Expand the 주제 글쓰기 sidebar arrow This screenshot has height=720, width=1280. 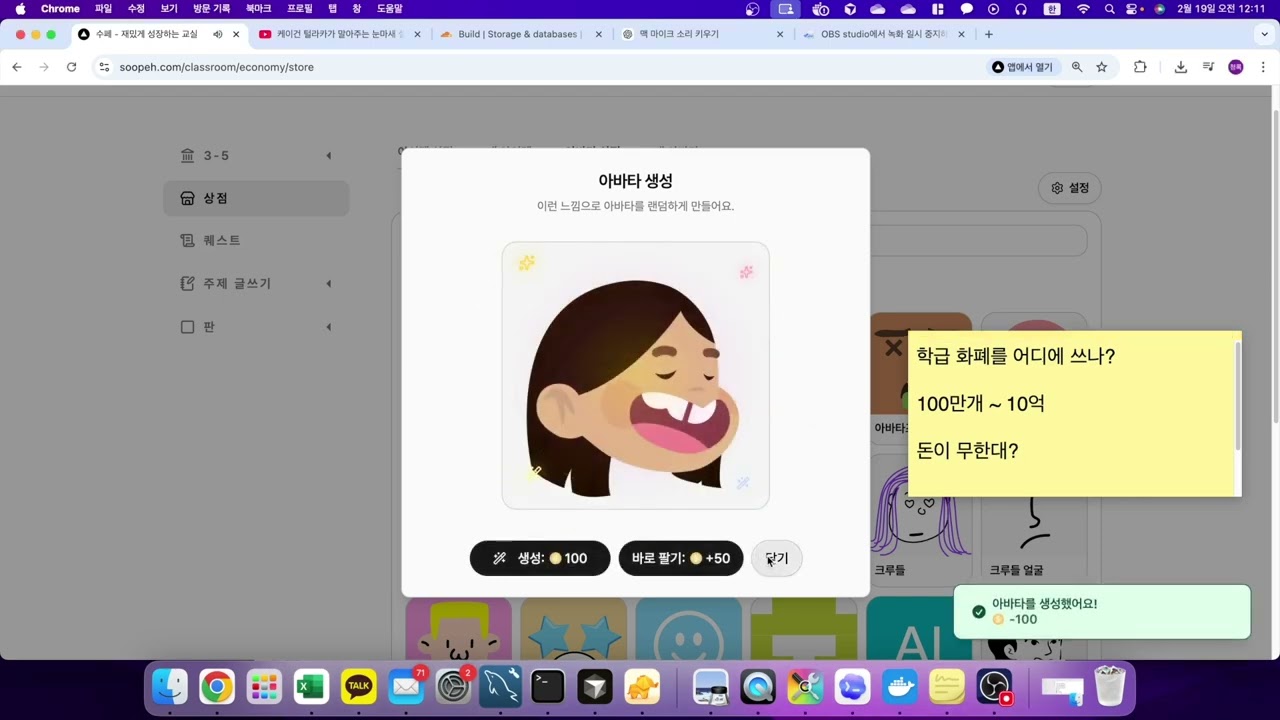point(328,284)
